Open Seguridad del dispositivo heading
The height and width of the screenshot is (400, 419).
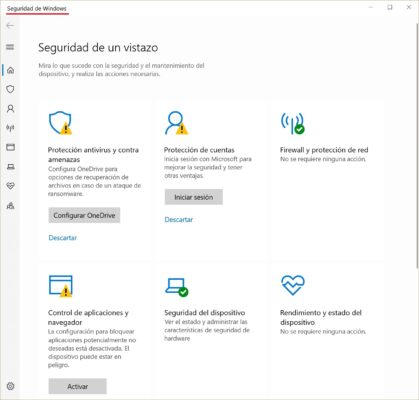(x=204, y=313)
